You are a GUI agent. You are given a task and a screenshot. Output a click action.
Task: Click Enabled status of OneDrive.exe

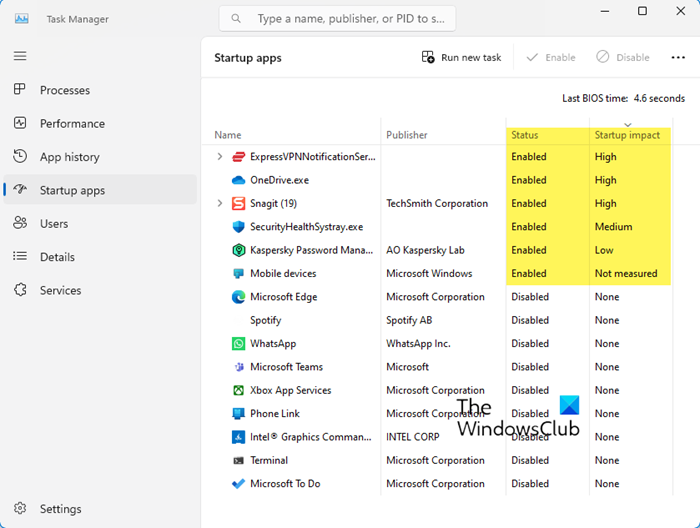tap(529, 180)
